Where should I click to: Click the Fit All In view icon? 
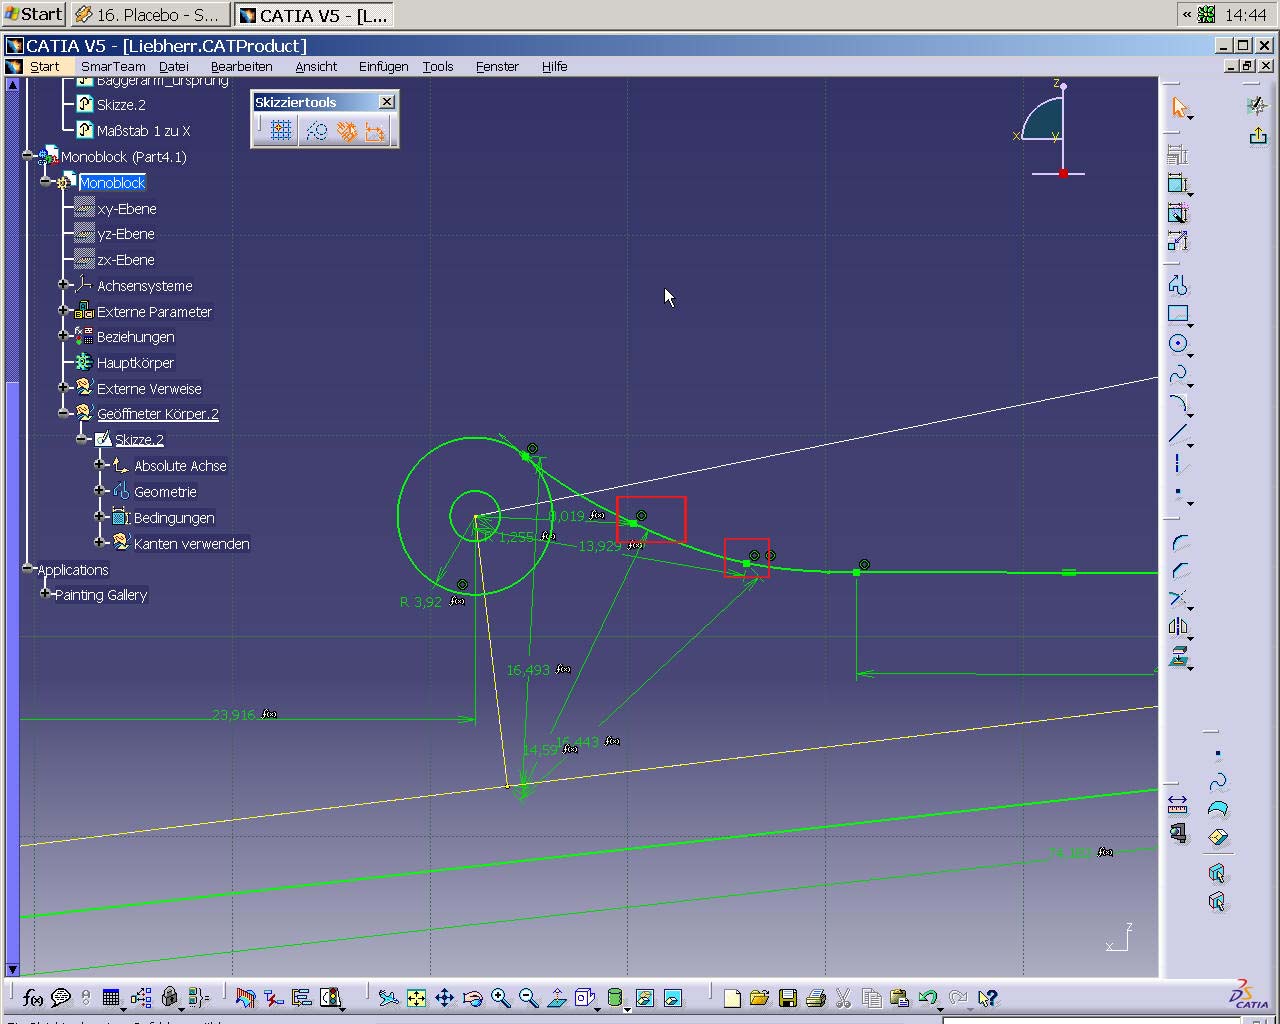pyautogui.click(x=416, y=997)
